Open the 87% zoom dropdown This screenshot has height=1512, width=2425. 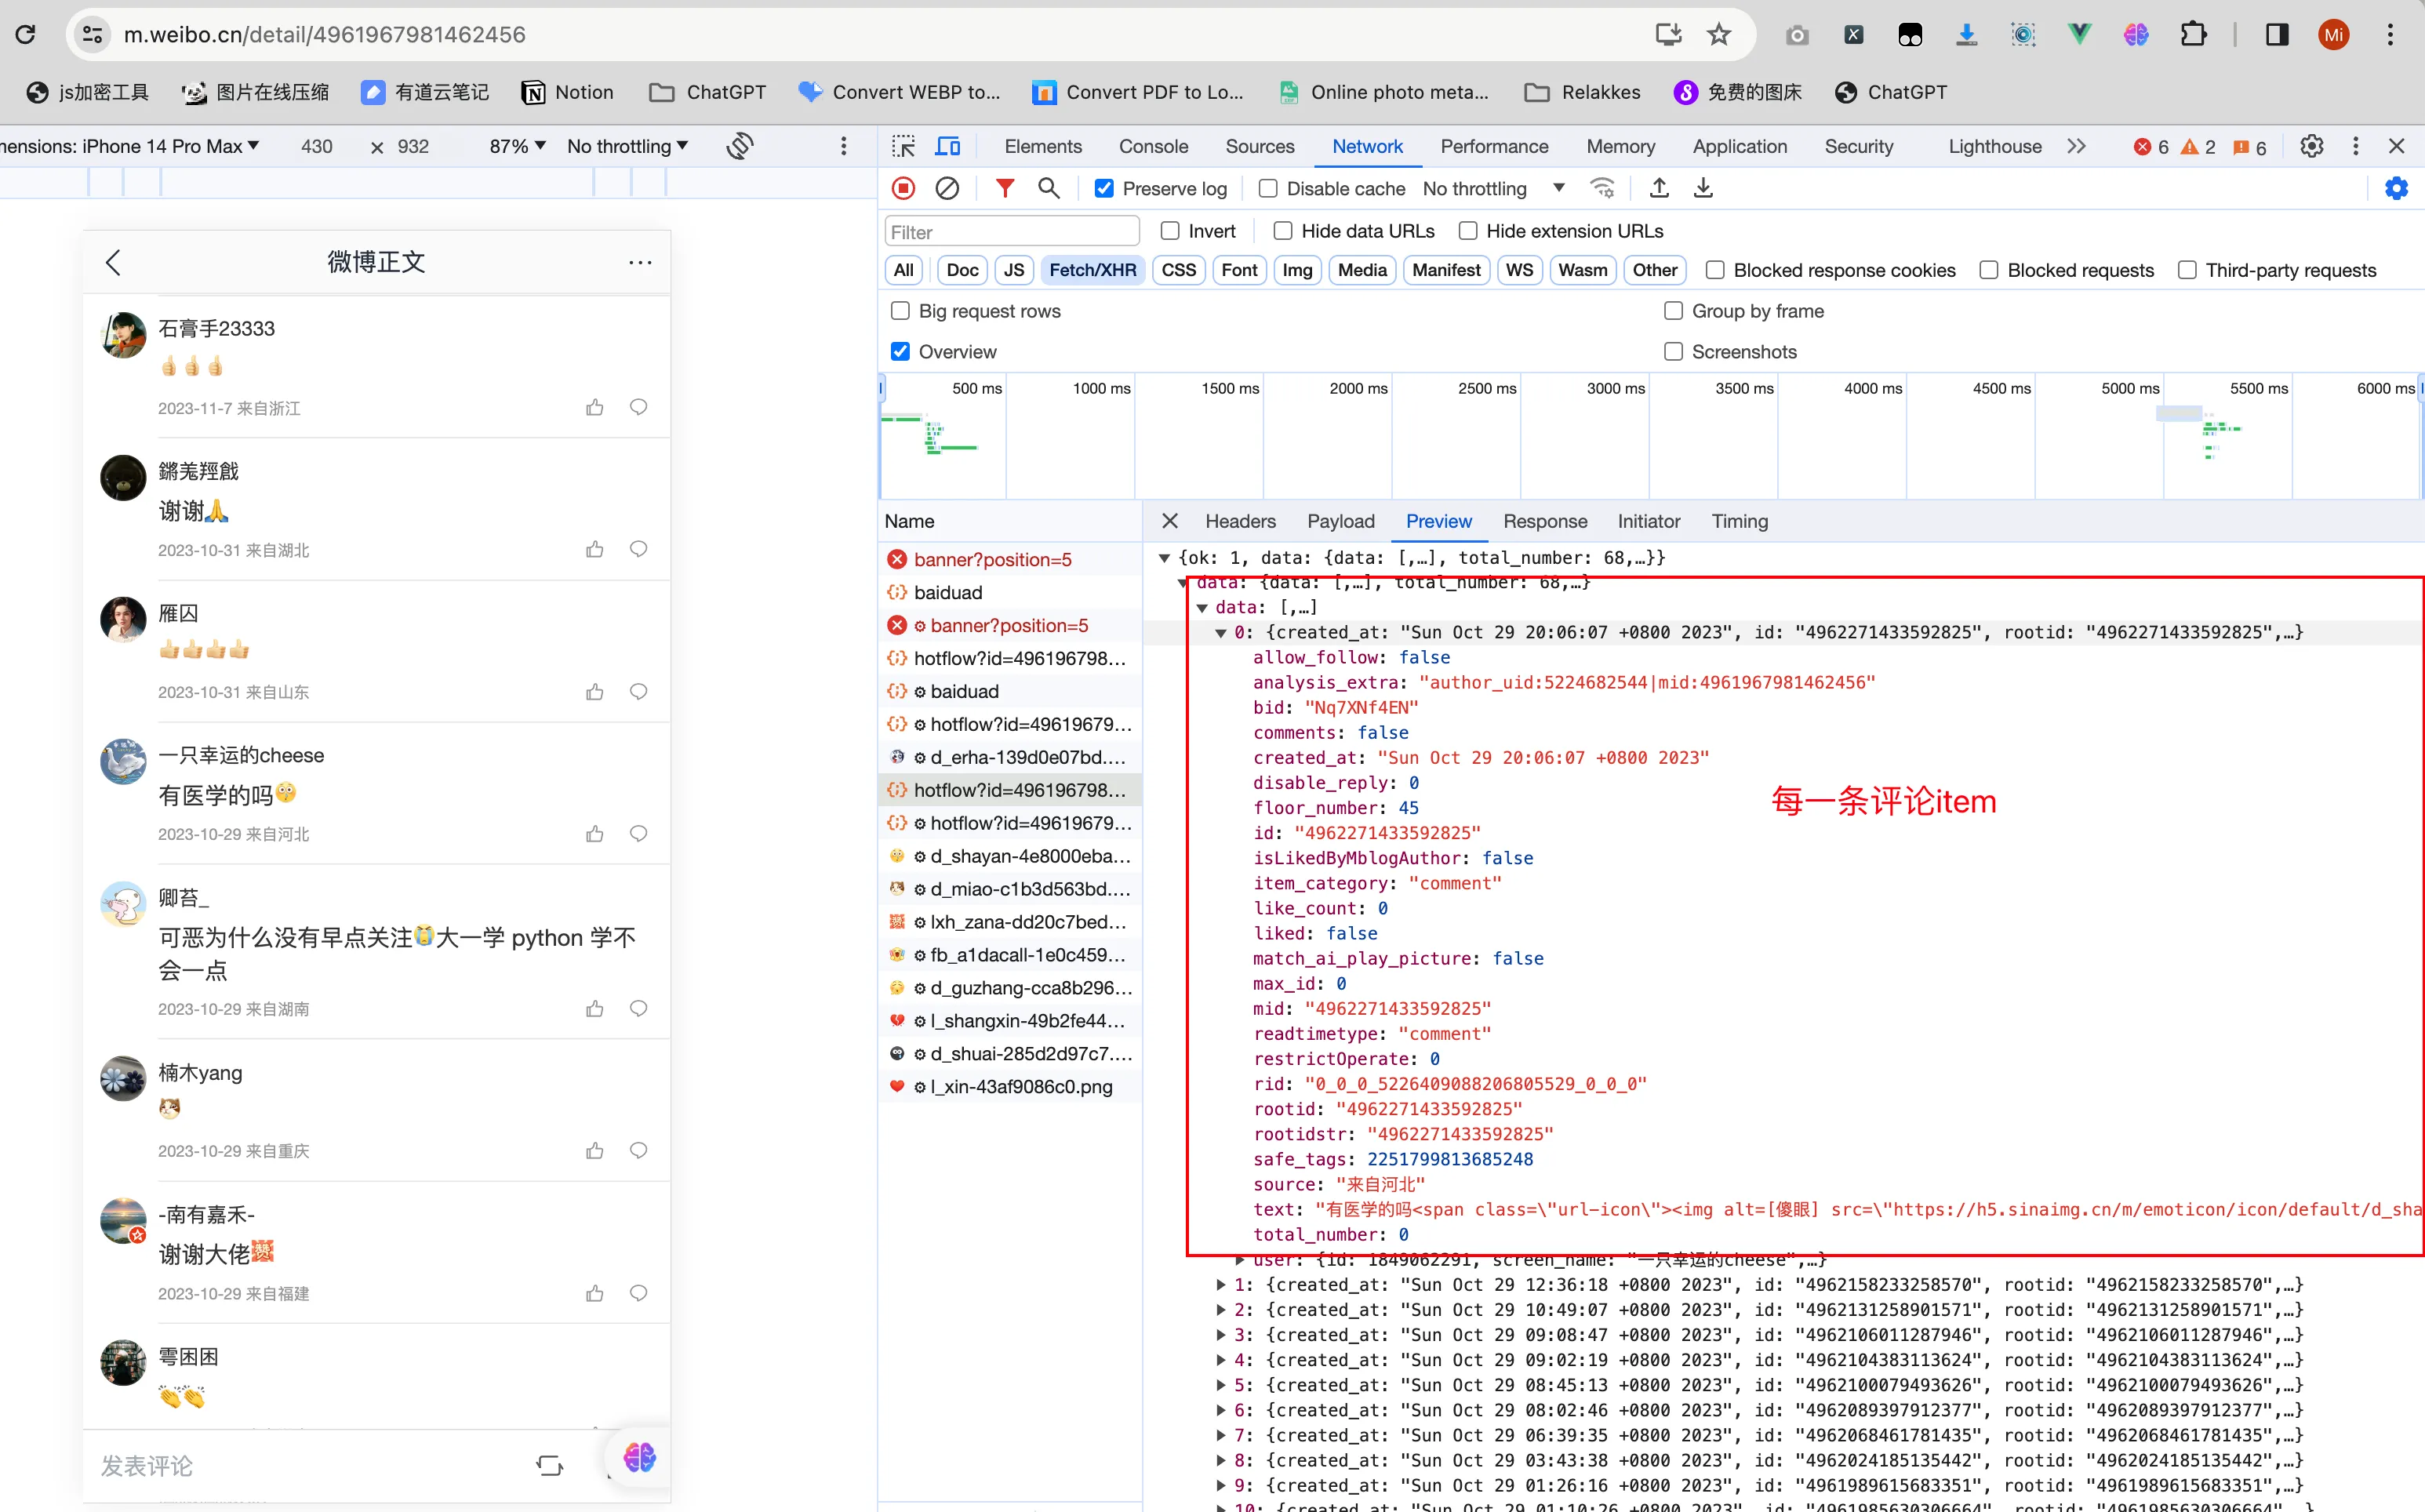tap(517, 146)
